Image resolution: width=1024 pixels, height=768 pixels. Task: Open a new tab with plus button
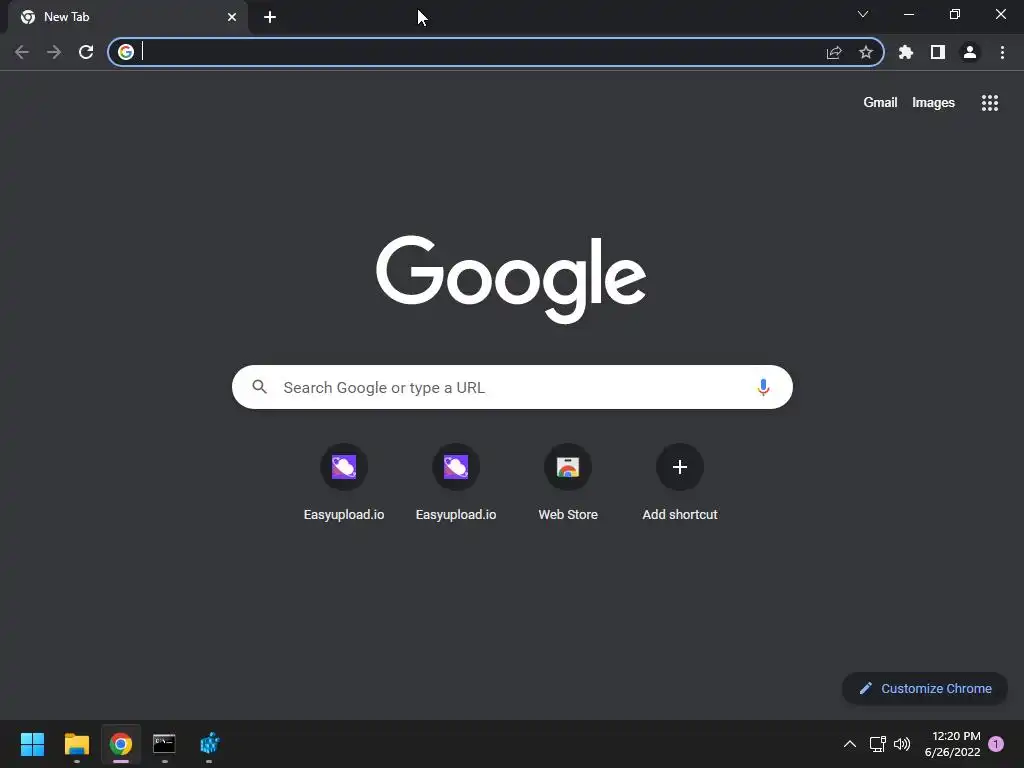pos(270,17)
